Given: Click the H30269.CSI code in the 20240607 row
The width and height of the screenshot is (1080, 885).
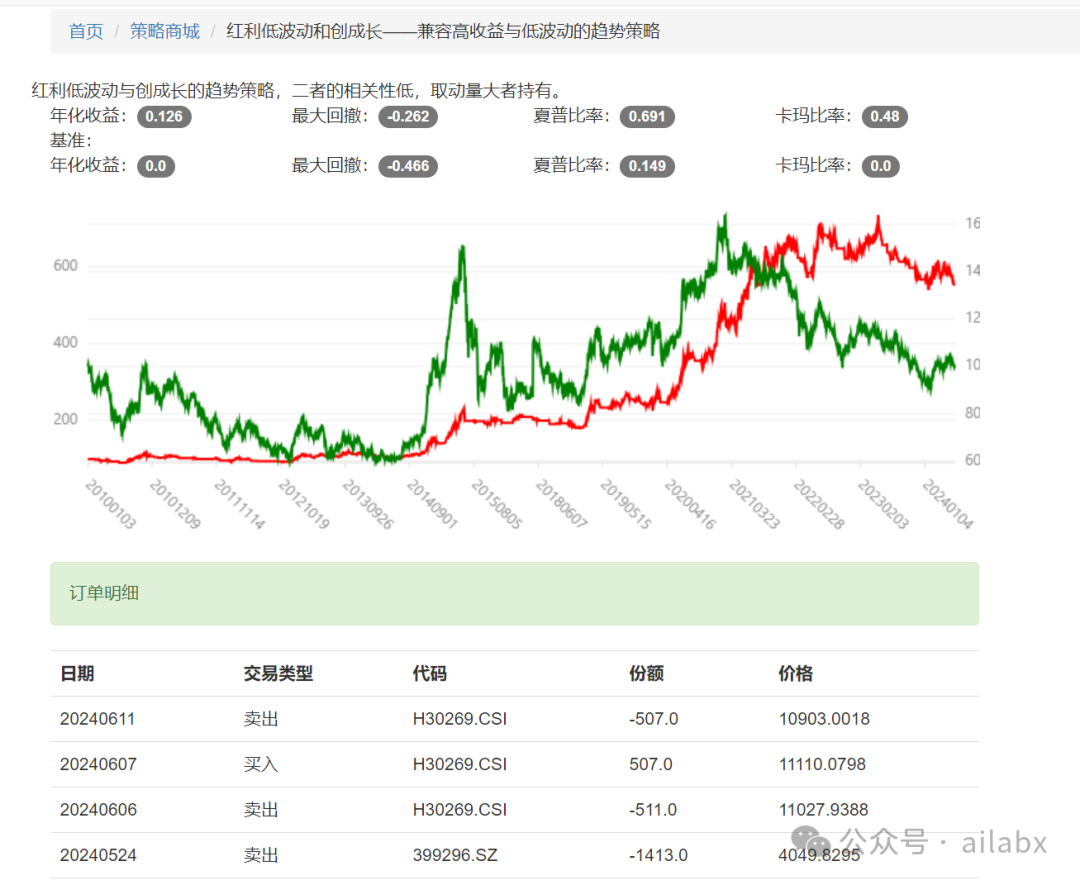Looking at the screenshot, I should 458,764.
